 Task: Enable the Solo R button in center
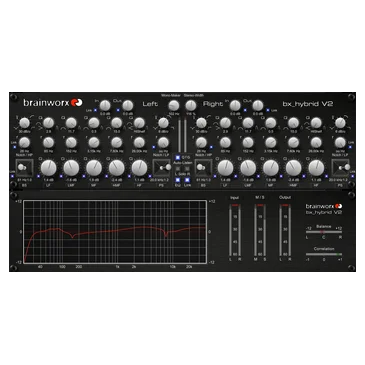point(187,169)
